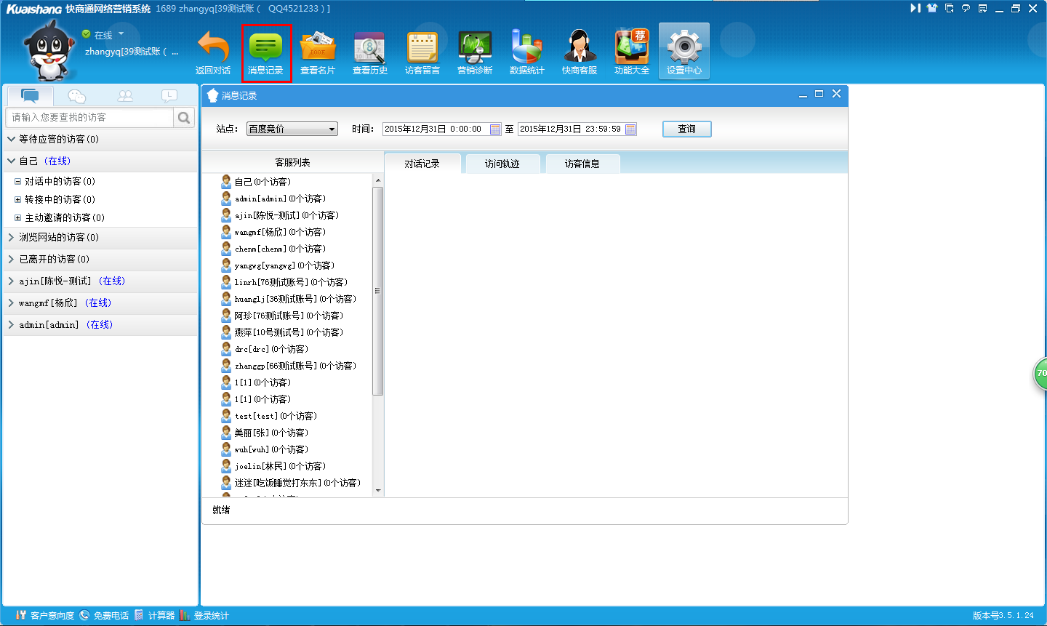Open the online status dropdown arrow
The height and width of the screenshot is (626, 1047).
[121, 34]
